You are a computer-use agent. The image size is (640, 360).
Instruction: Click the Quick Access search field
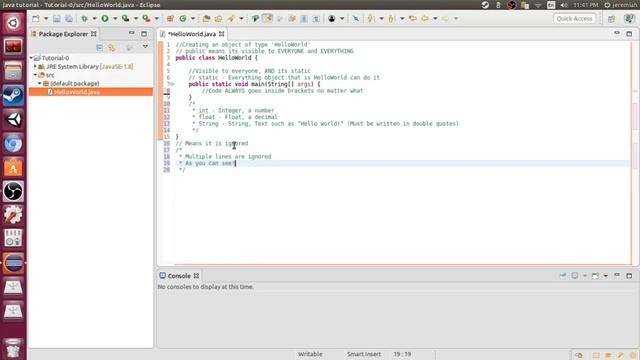pyautogui.click(x=574, y=19)
